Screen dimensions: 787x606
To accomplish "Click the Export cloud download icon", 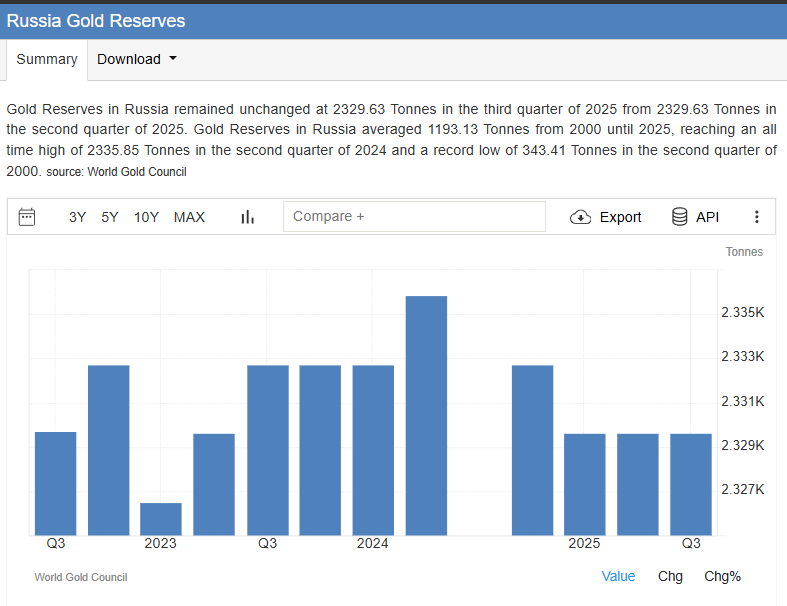I will (x=580, y=217).
